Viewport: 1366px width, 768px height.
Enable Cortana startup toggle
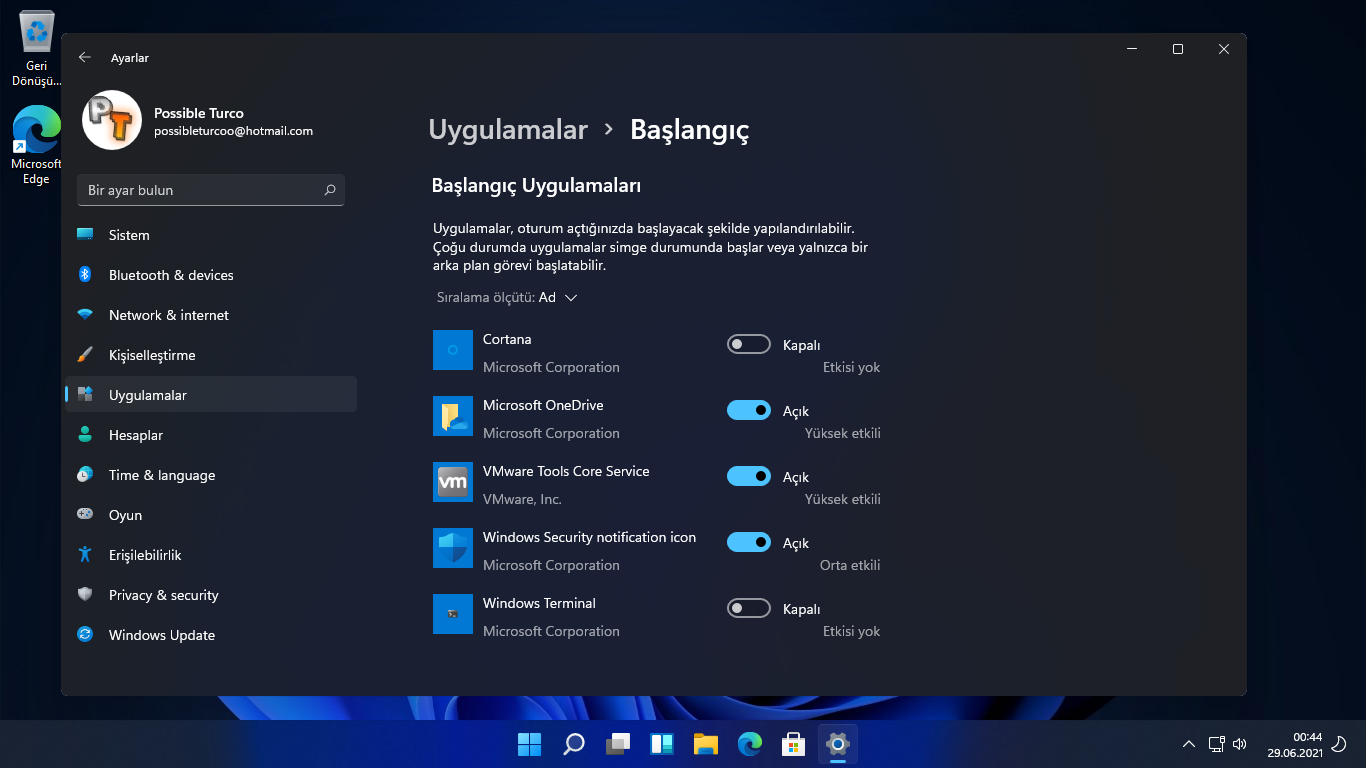[749, 344]
